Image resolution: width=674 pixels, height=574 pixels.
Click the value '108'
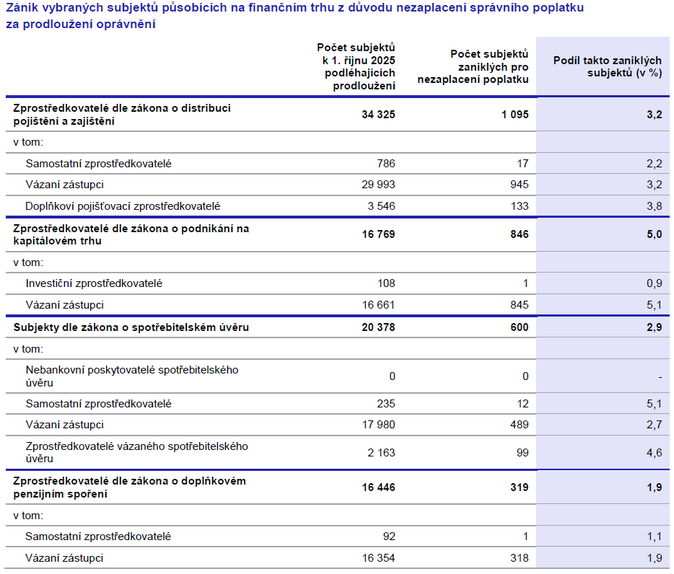click(386, 283)
